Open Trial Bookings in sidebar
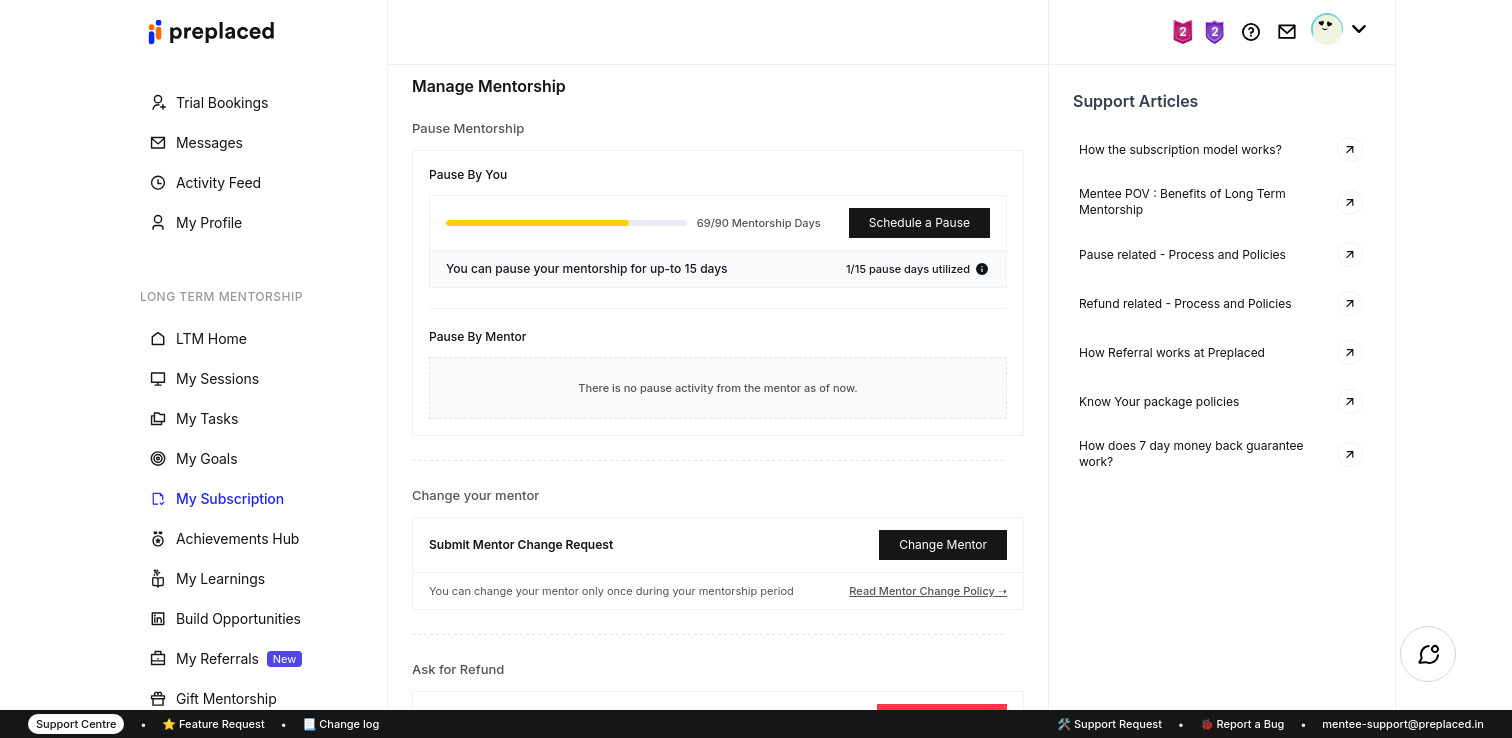1512x738 pixels. pyautogui.click(x=221, y=103)
